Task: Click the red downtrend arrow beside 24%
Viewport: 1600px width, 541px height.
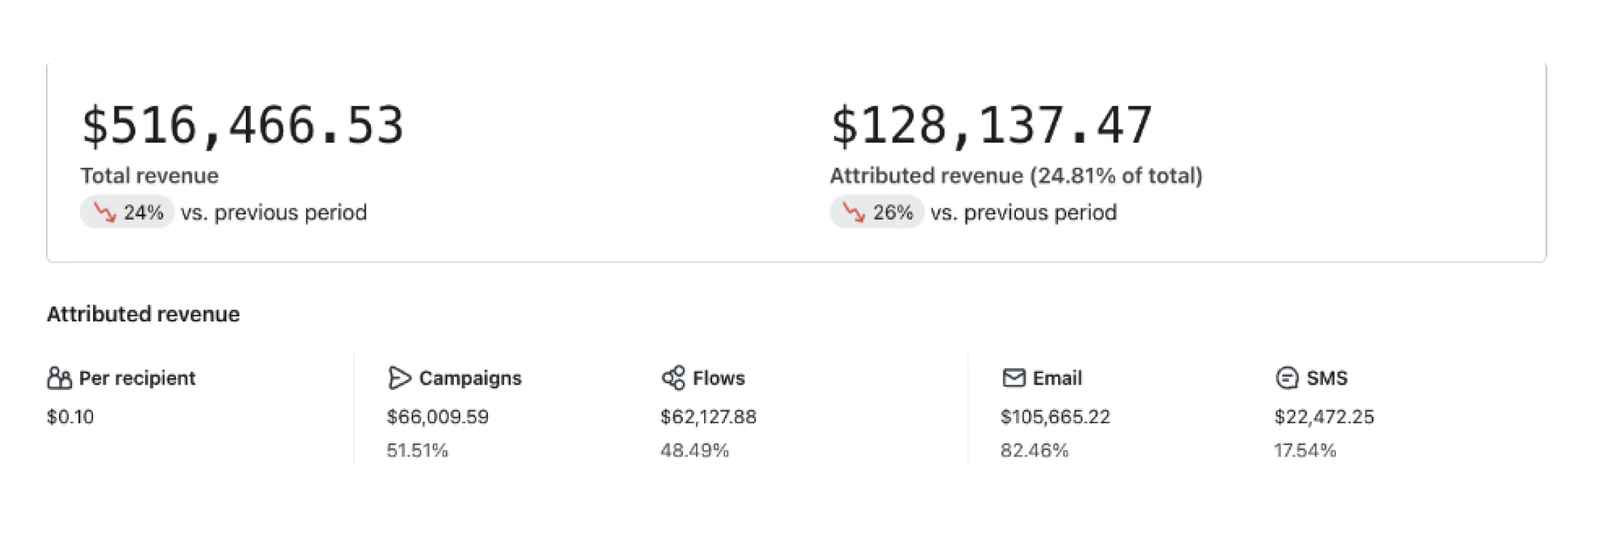Action: [x=104, y=212]
